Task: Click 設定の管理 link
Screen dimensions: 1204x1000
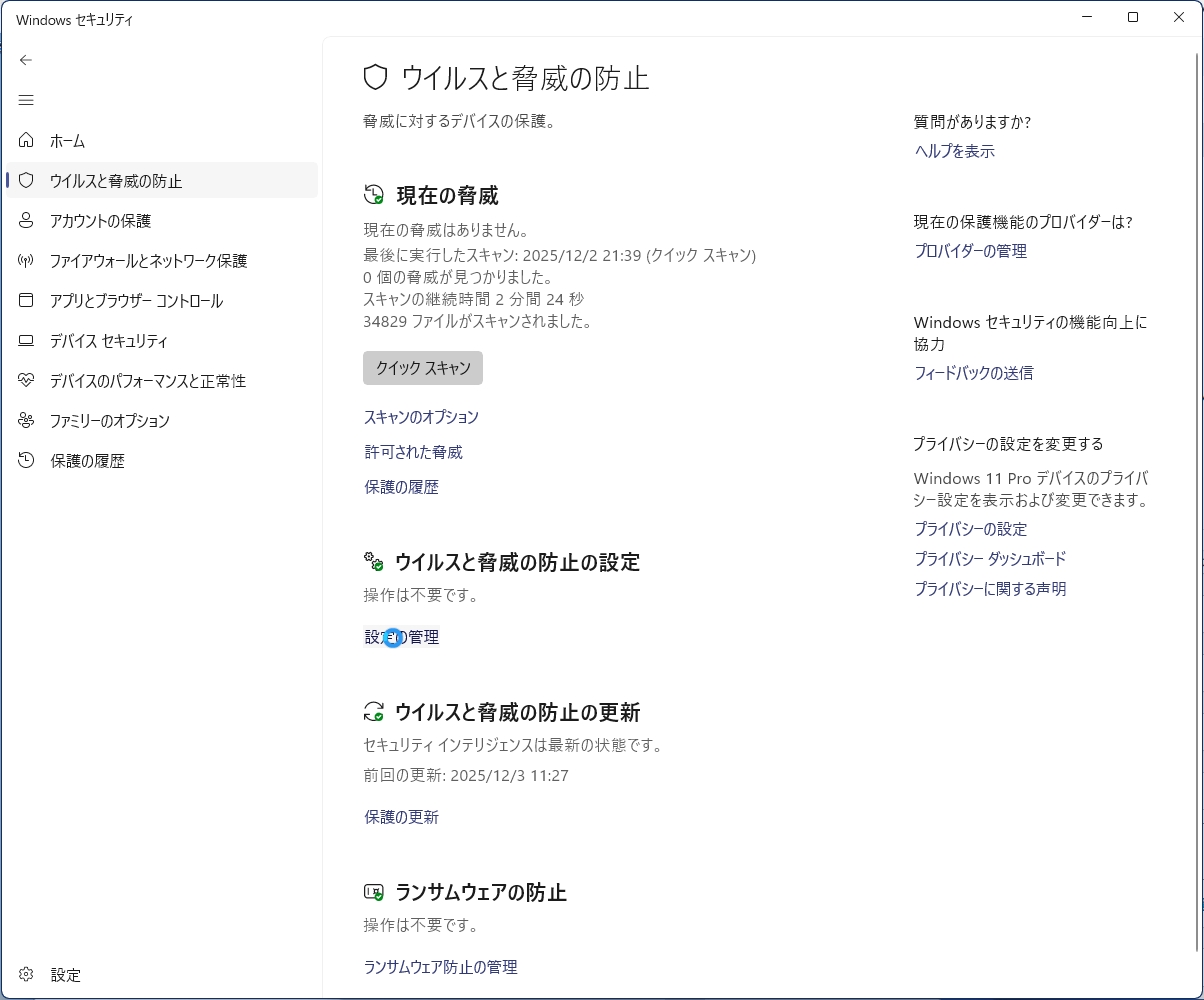Action: (x=402, y=637)
